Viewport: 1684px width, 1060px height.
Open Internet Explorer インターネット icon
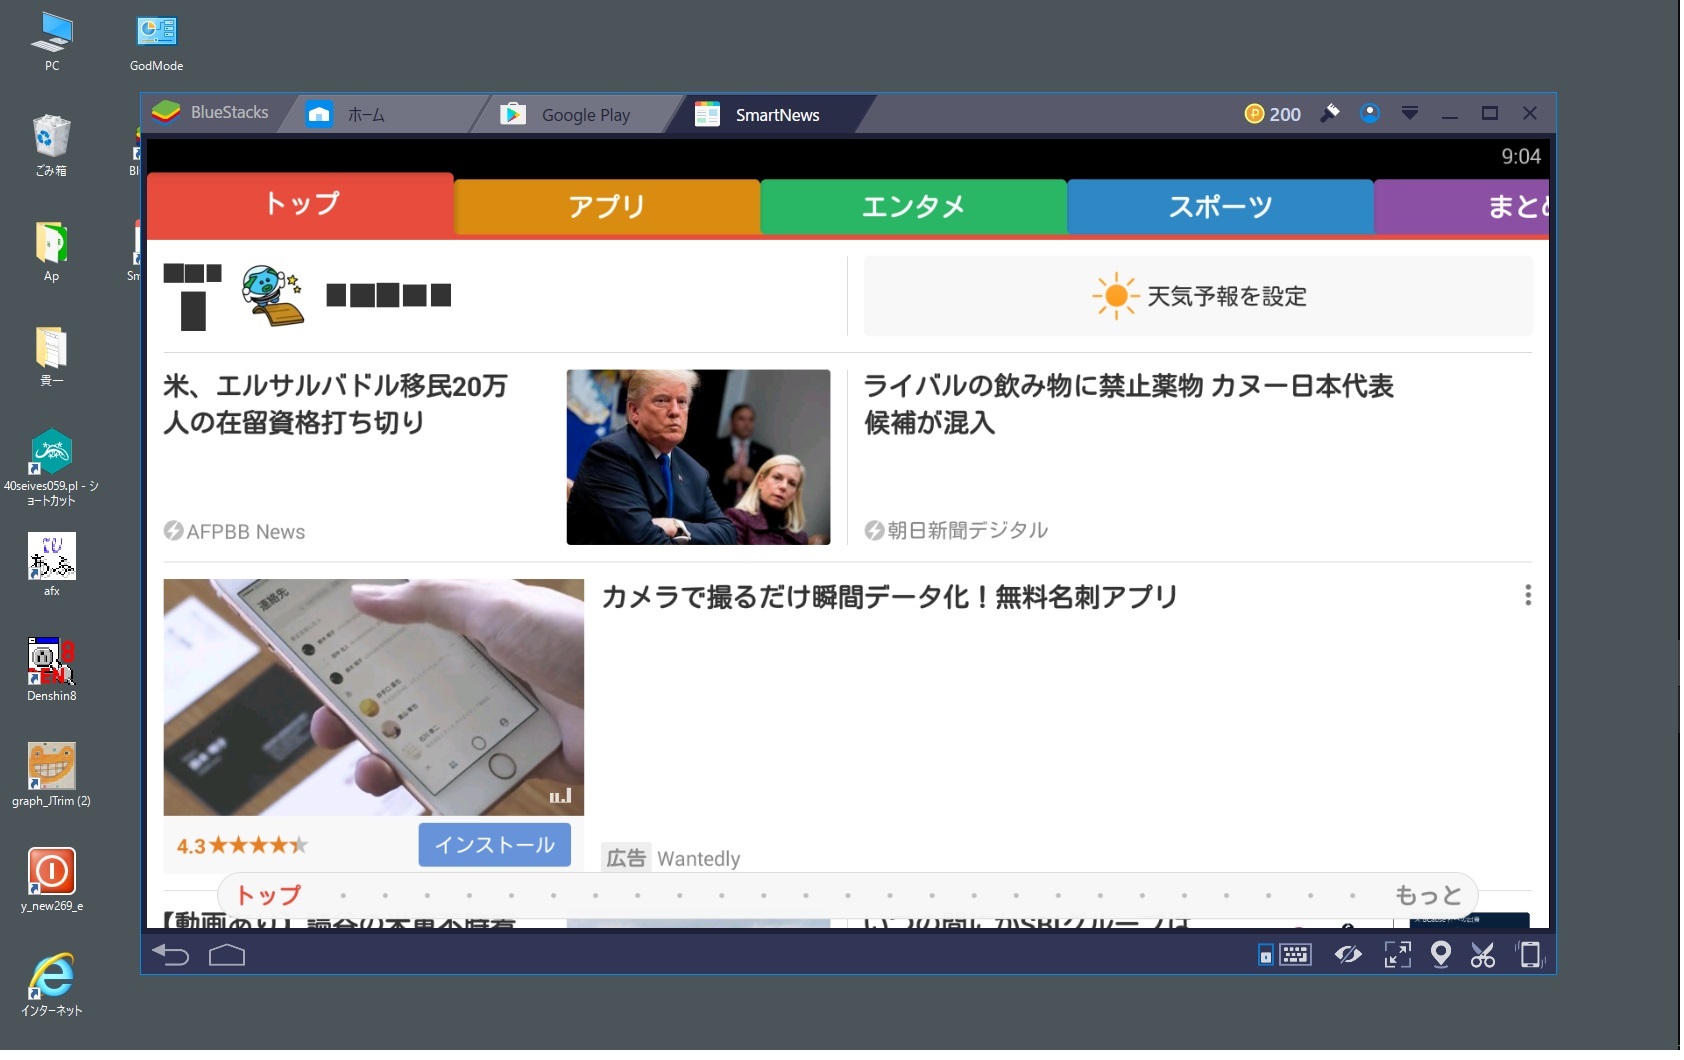(x=52, y=985)
